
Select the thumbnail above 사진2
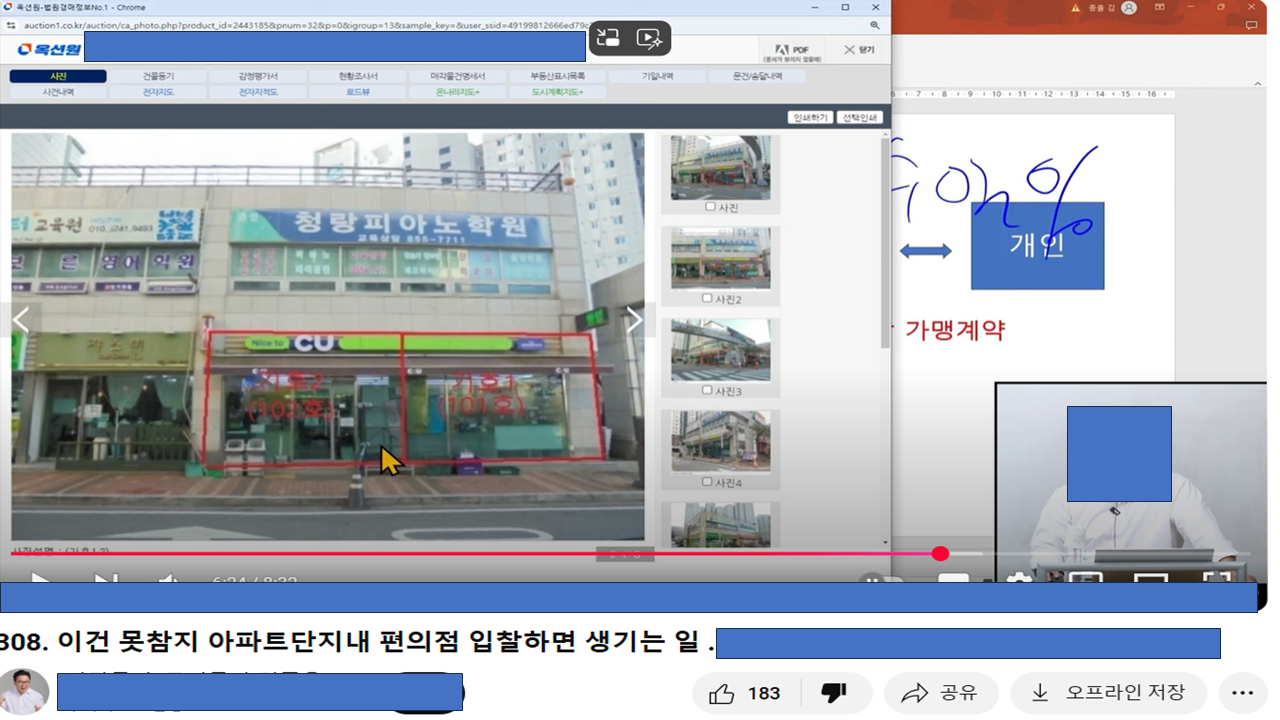[x=720, y=259]
